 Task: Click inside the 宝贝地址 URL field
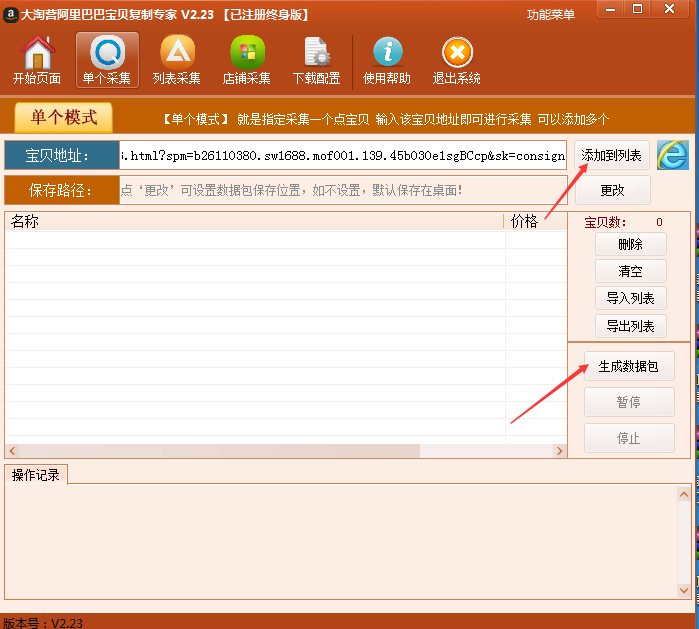[x=342, y=156]
